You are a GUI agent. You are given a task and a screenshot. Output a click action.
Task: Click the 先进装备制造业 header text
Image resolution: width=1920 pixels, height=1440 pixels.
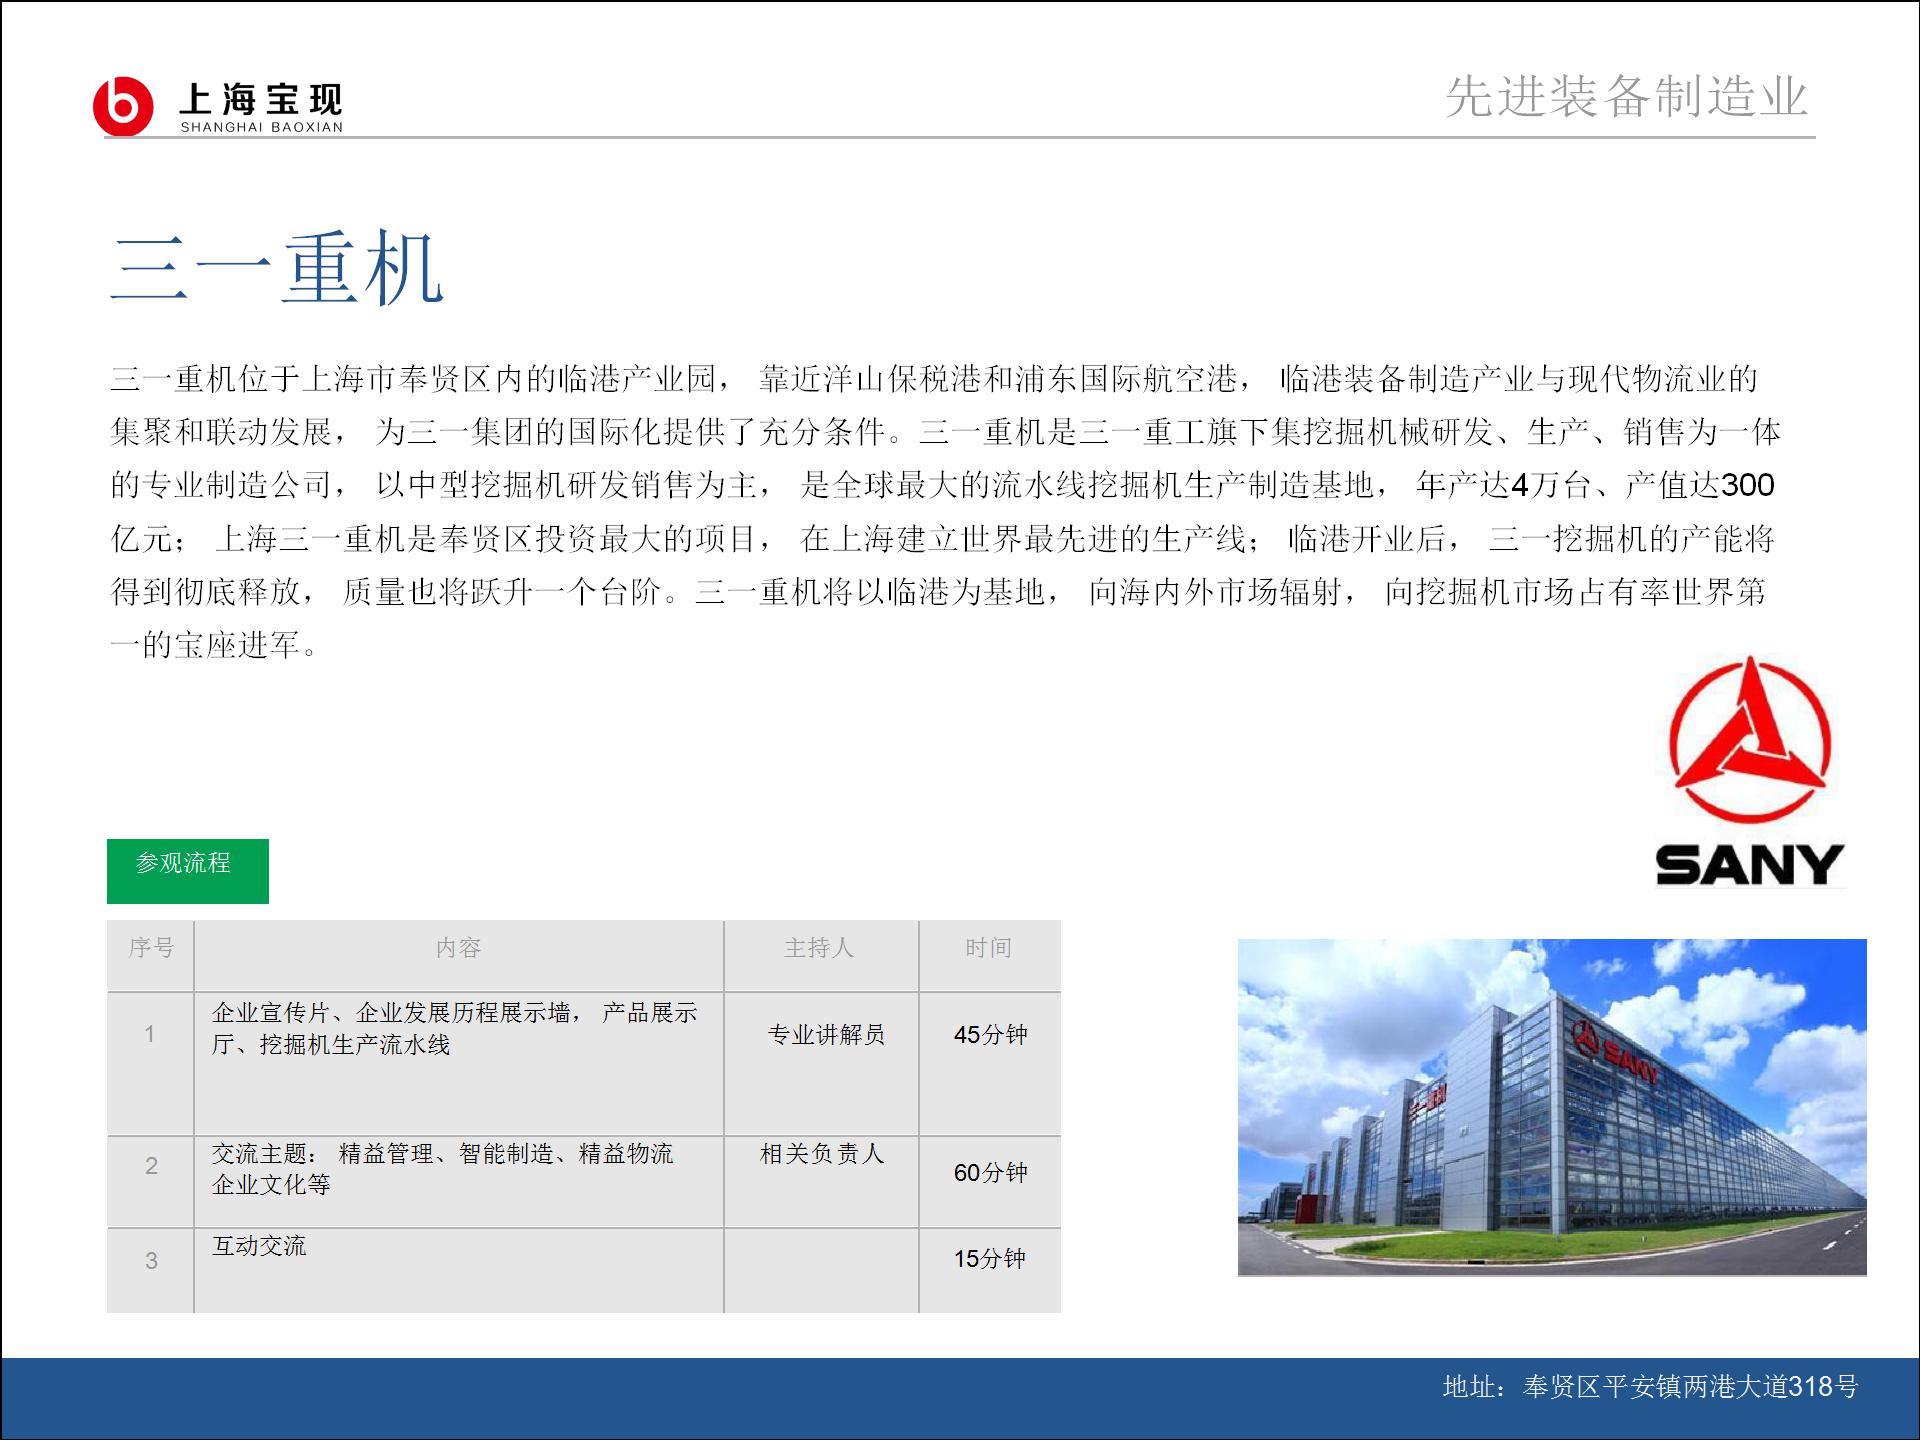pos(1627,97)
